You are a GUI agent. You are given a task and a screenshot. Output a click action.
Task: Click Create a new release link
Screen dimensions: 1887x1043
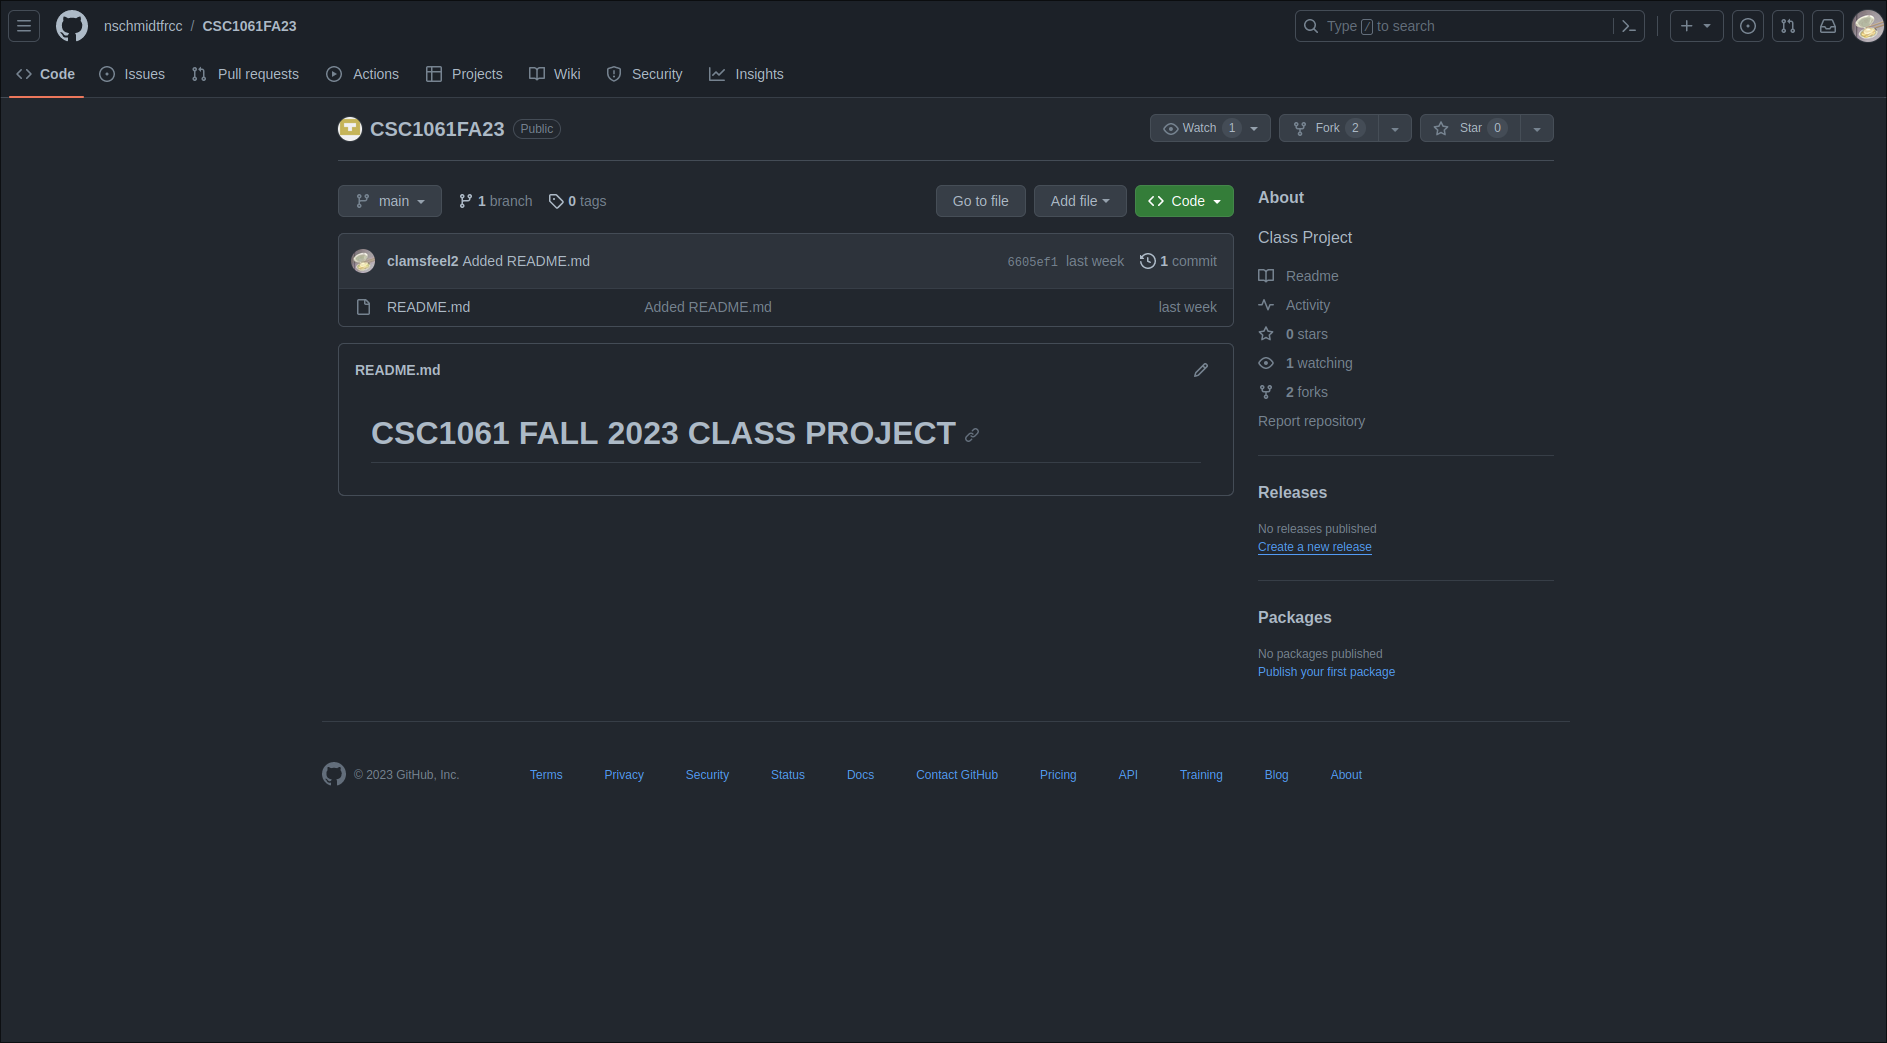(x=1314, y=547)
